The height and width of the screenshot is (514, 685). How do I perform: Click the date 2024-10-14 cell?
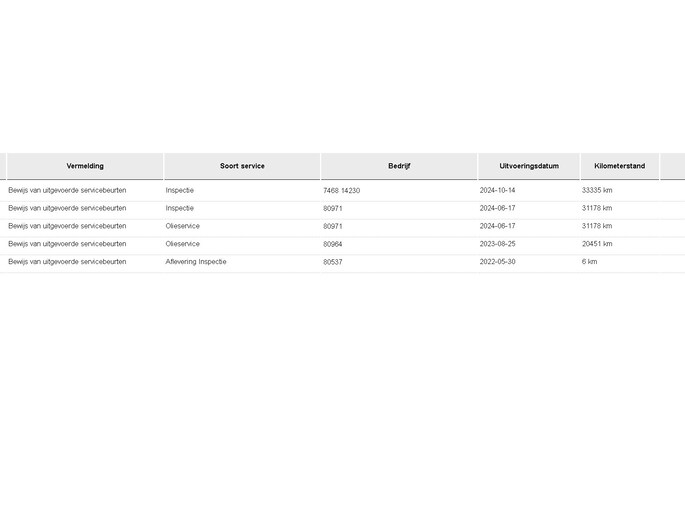495,190
